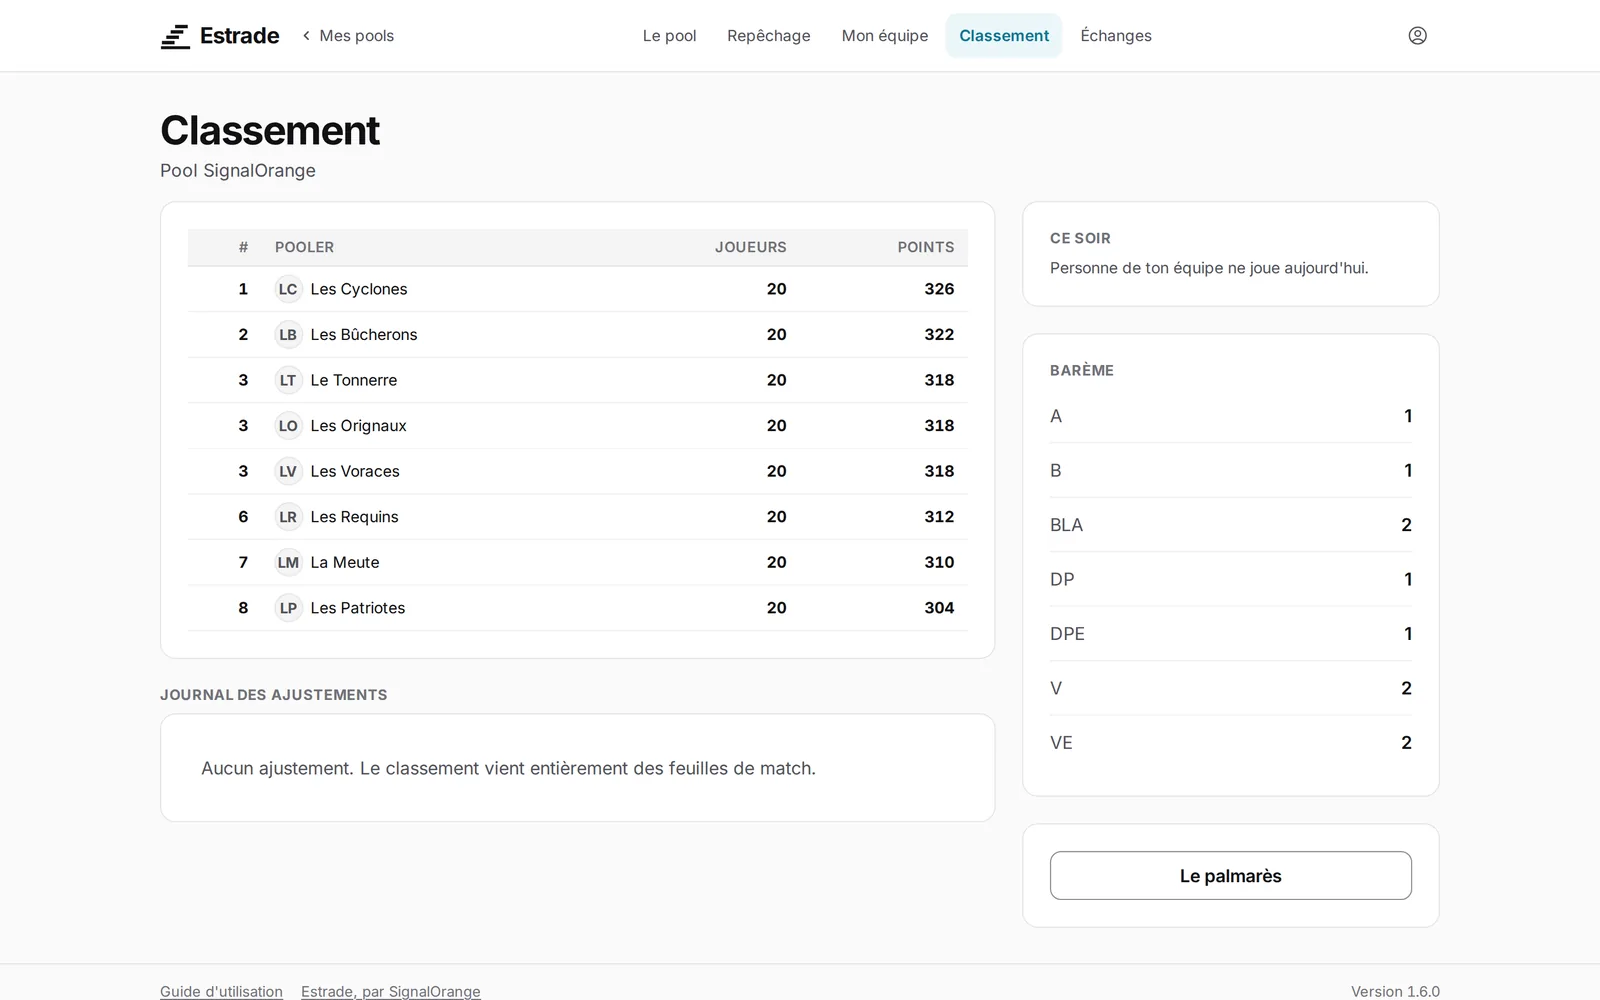
Task: Click the LP avatar for Les Patriotes
Action: click(x=288, y=608)
